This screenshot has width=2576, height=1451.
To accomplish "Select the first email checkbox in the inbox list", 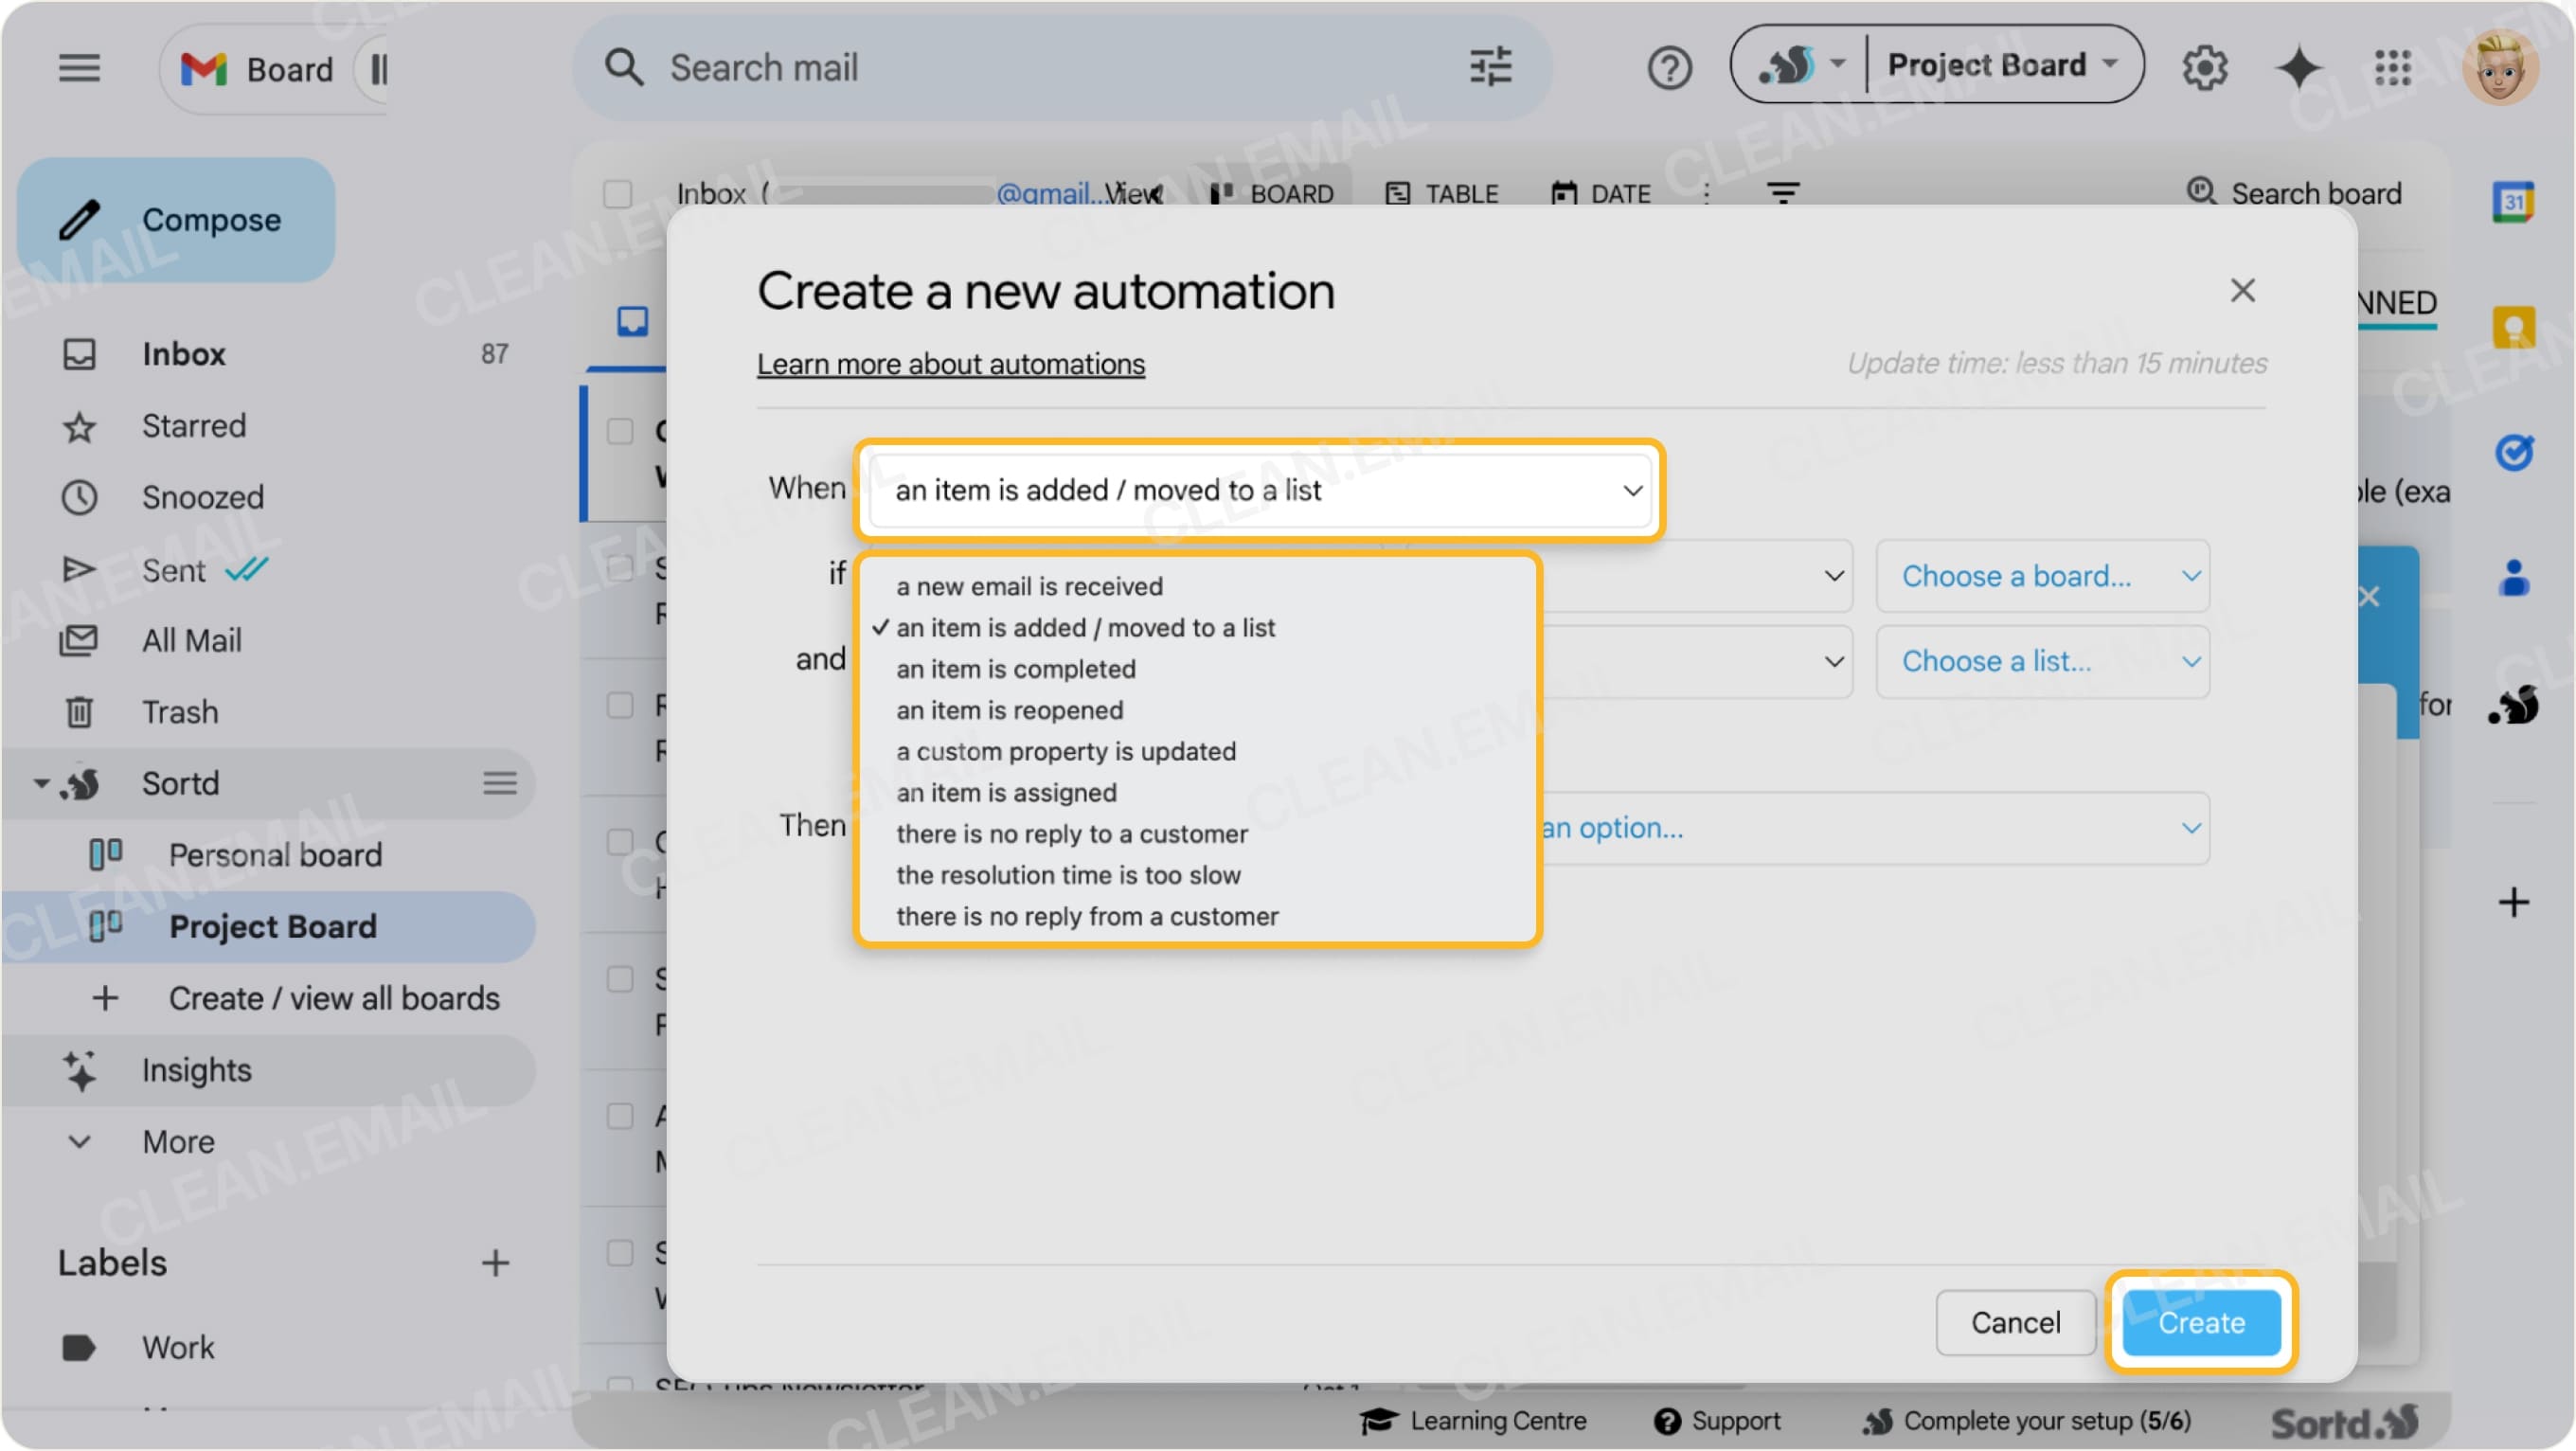I will click(x=620, y=433).
